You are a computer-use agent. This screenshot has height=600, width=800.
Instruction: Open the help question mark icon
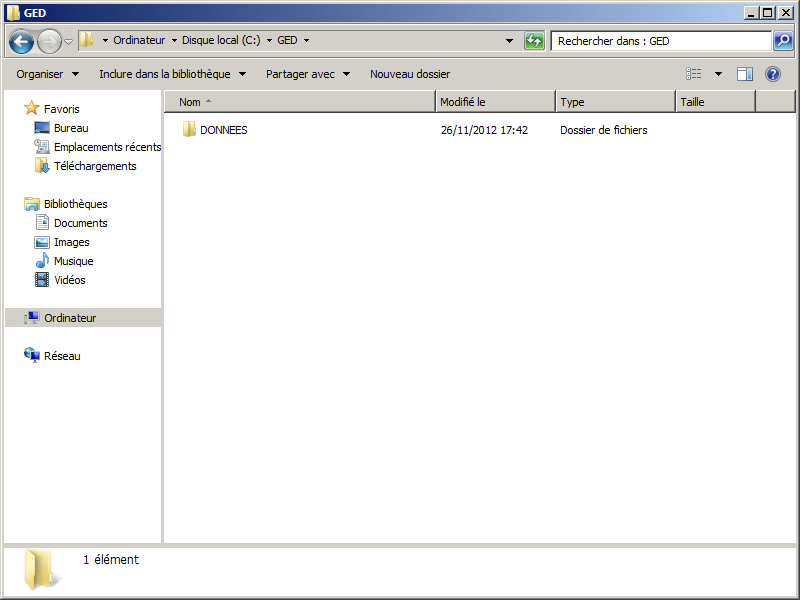coord(773,74)
